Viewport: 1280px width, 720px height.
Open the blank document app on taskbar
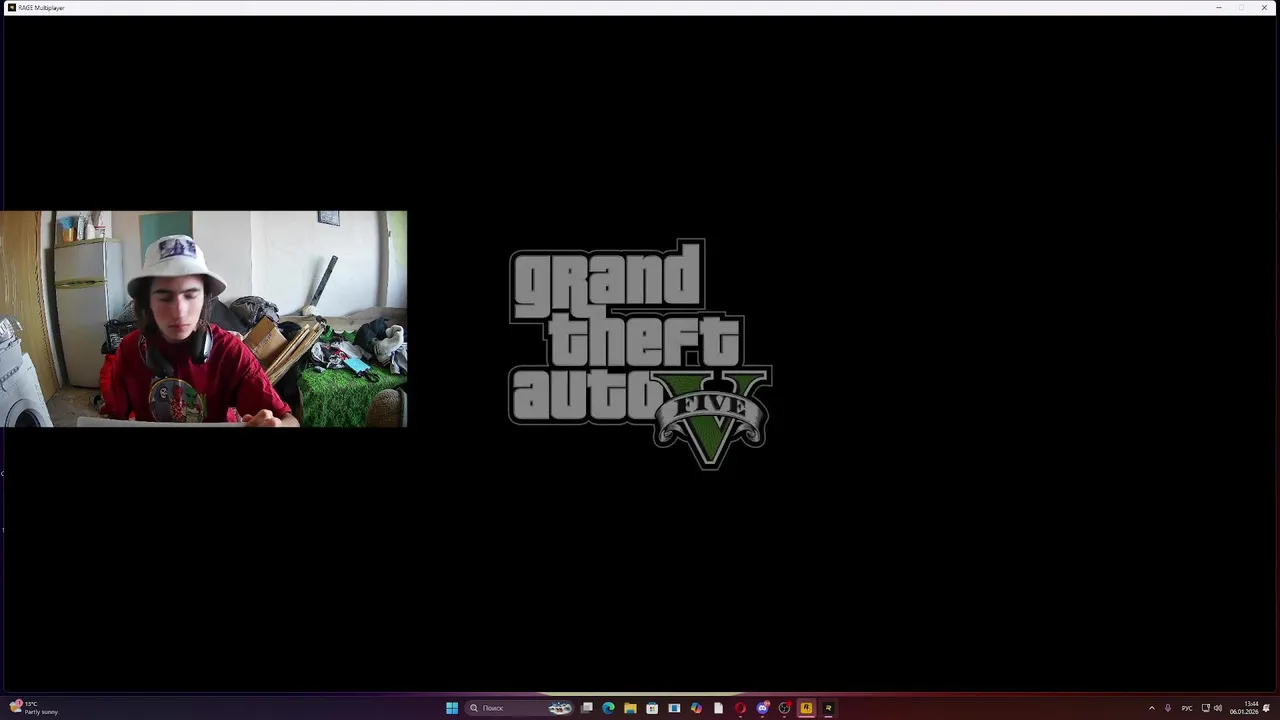pos(718,708)
